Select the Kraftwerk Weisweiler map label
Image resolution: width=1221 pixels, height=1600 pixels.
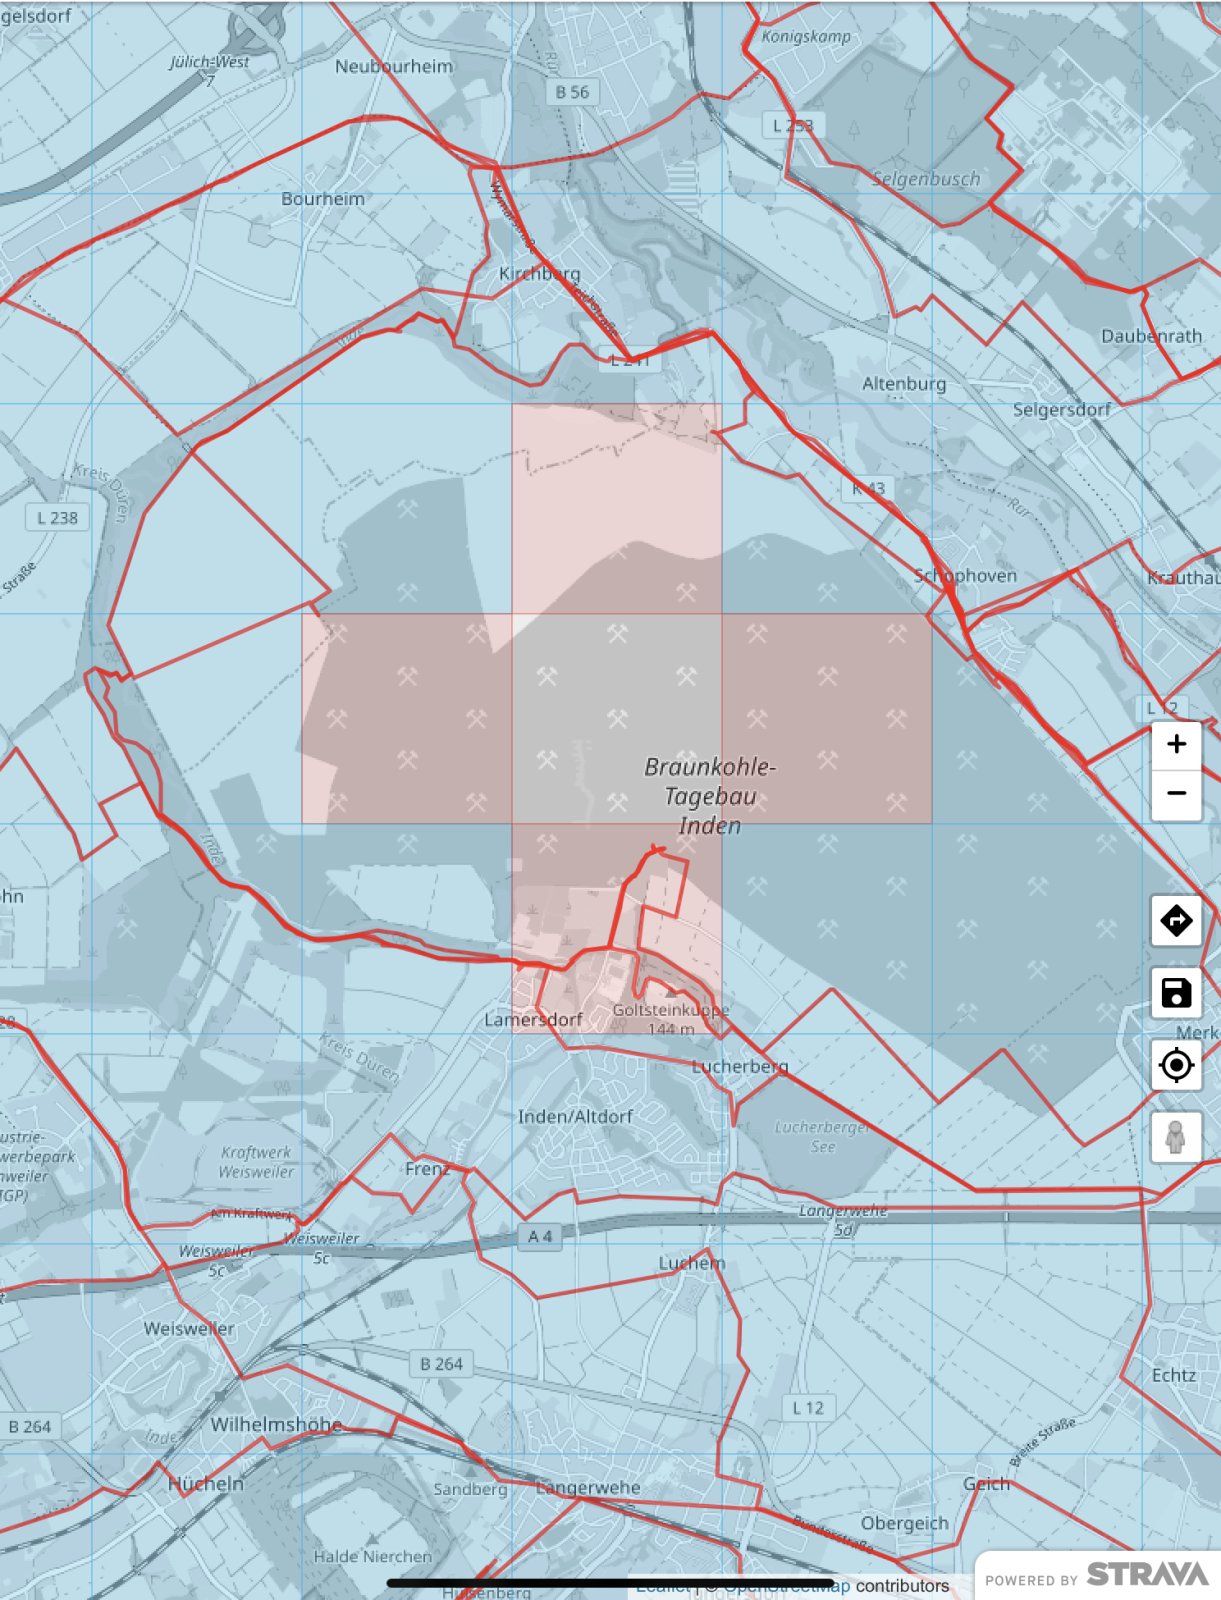click(x=256, y=1162)
